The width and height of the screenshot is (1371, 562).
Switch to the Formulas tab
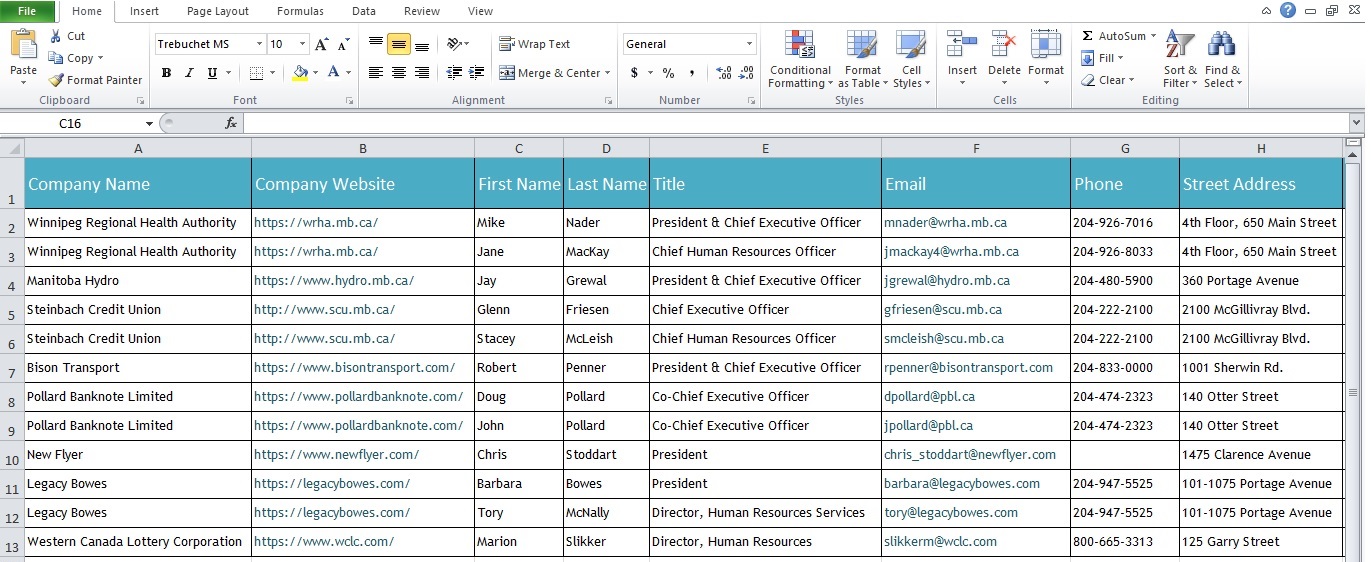(x=300, y=11)
